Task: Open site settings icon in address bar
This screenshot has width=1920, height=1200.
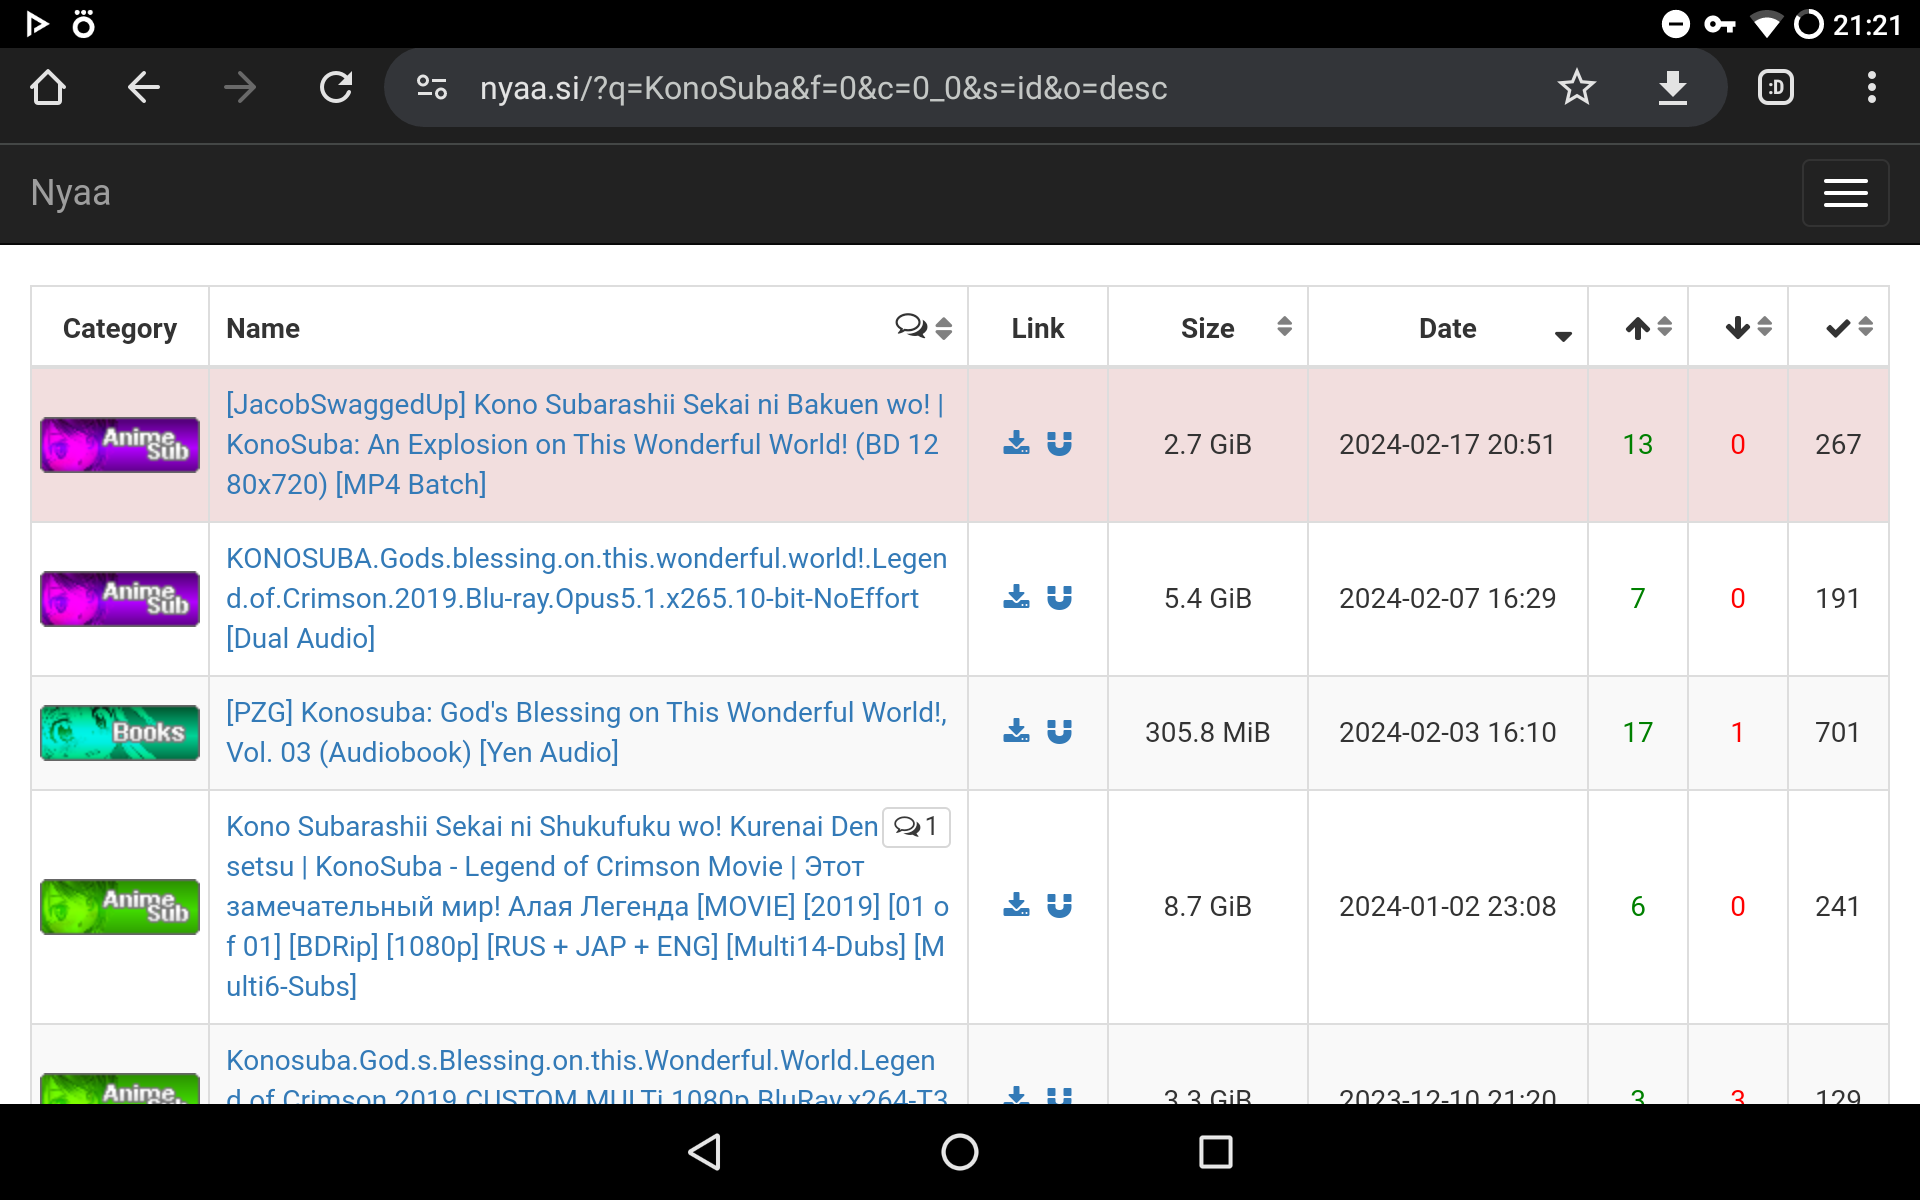Action: 432,88
